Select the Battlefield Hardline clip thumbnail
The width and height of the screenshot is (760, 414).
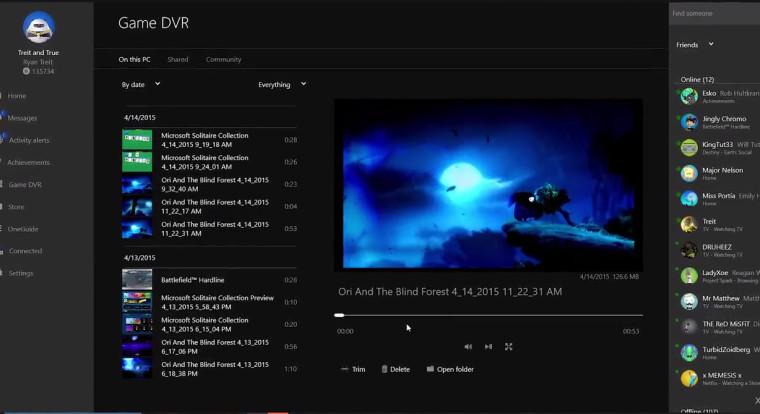[137, 280]
